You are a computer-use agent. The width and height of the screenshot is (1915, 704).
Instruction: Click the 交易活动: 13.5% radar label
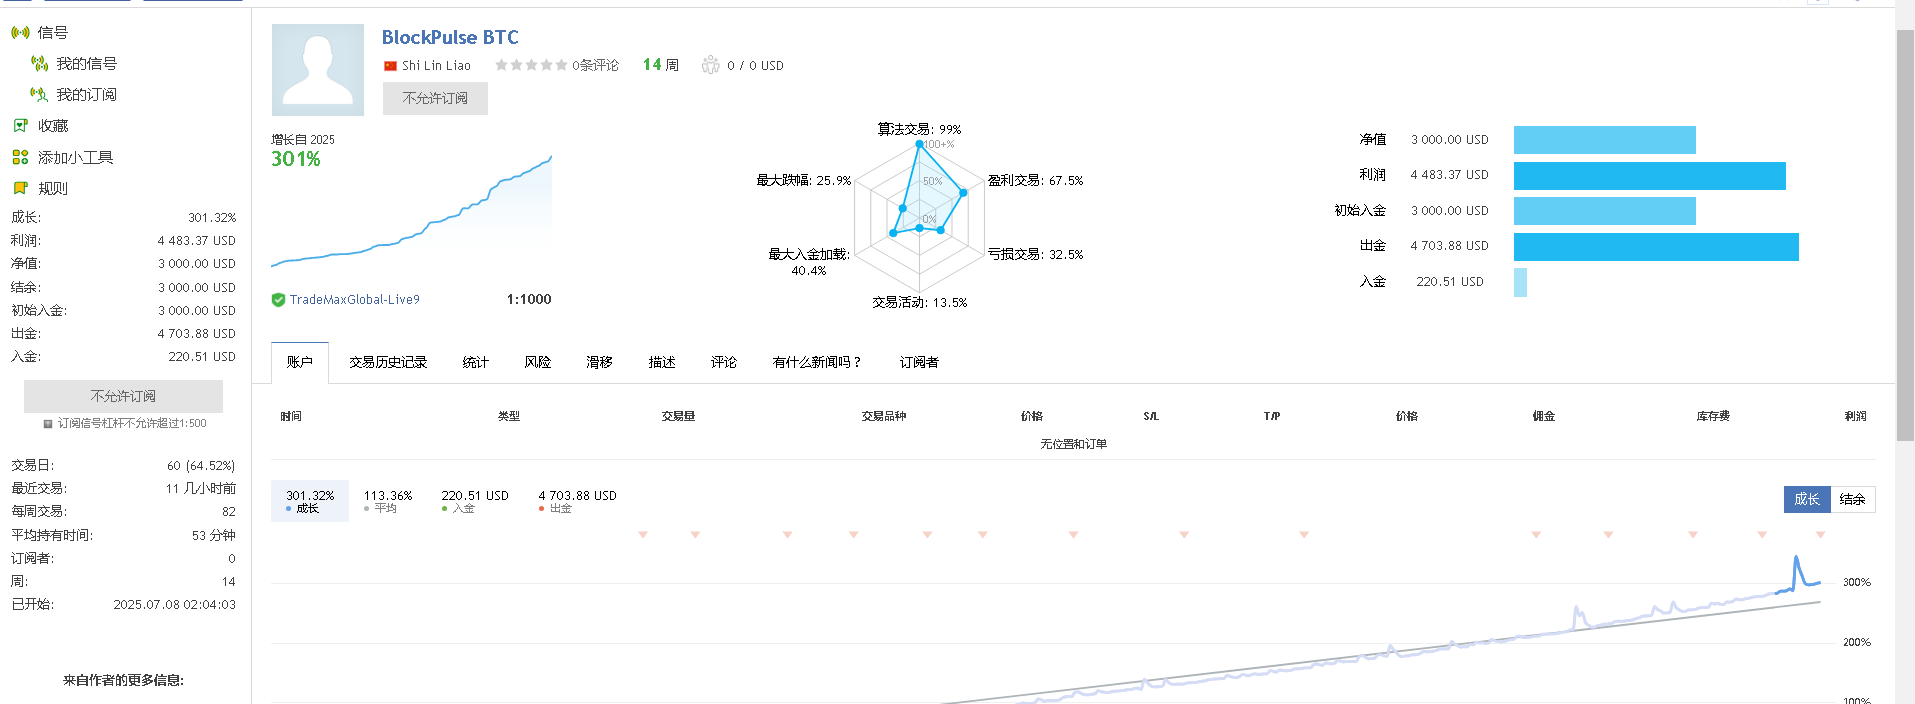pos(919,302)
